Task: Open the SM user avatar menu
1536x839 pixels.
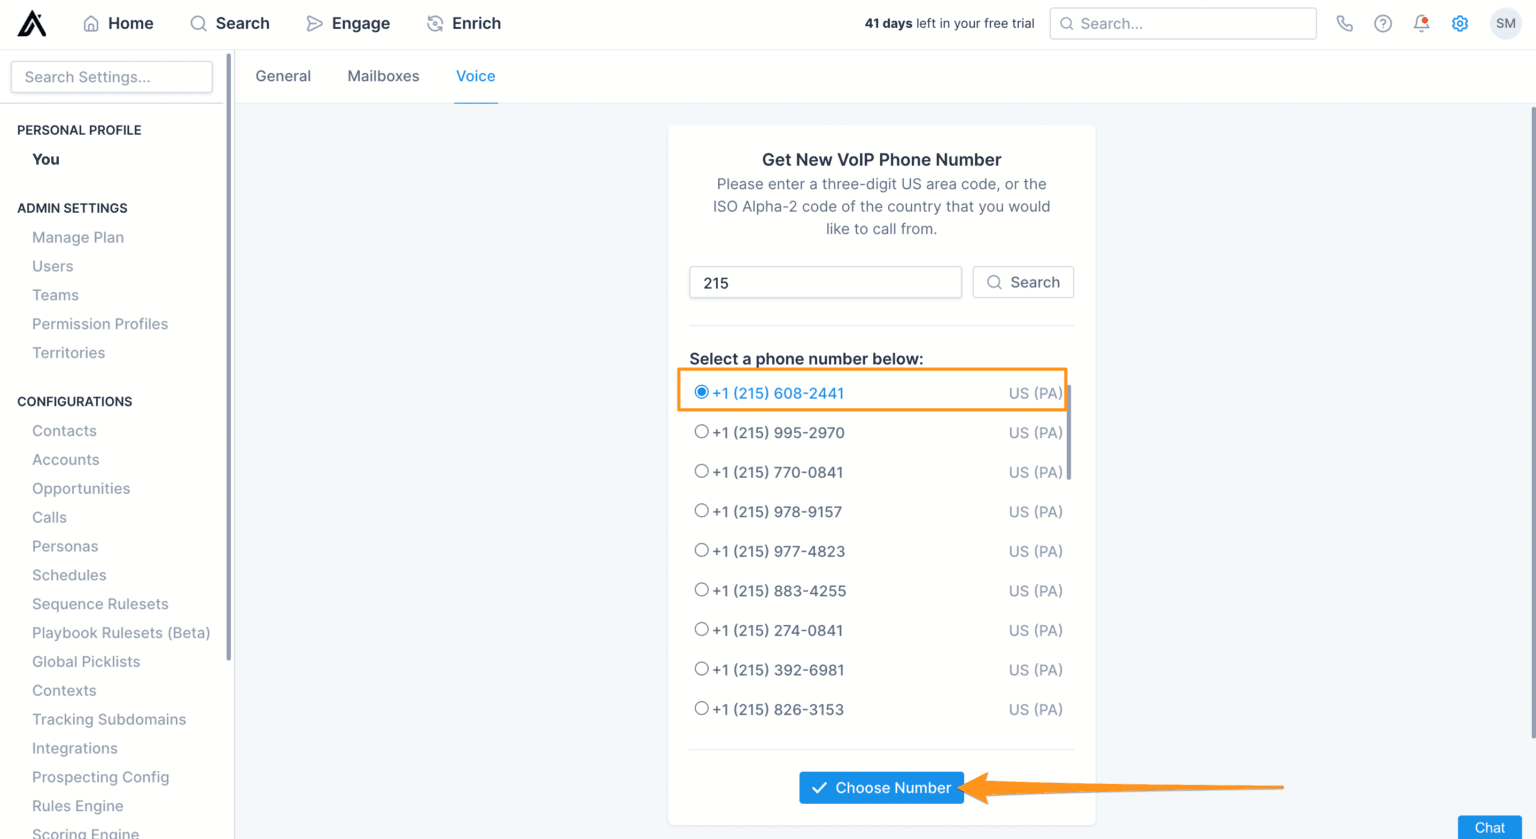Action: tap(1505, 24)
